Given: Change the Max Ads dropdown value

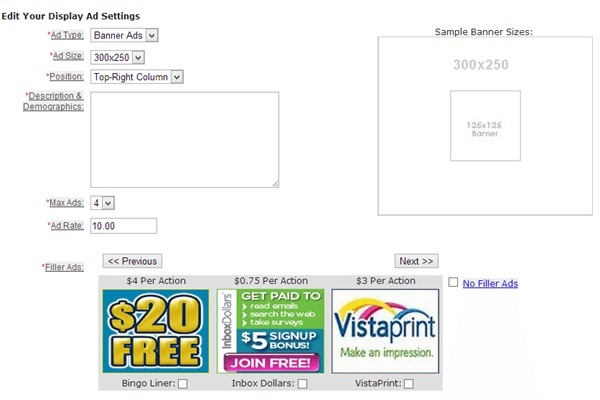Looking at the screenshot, I should [x=102, y=203].
